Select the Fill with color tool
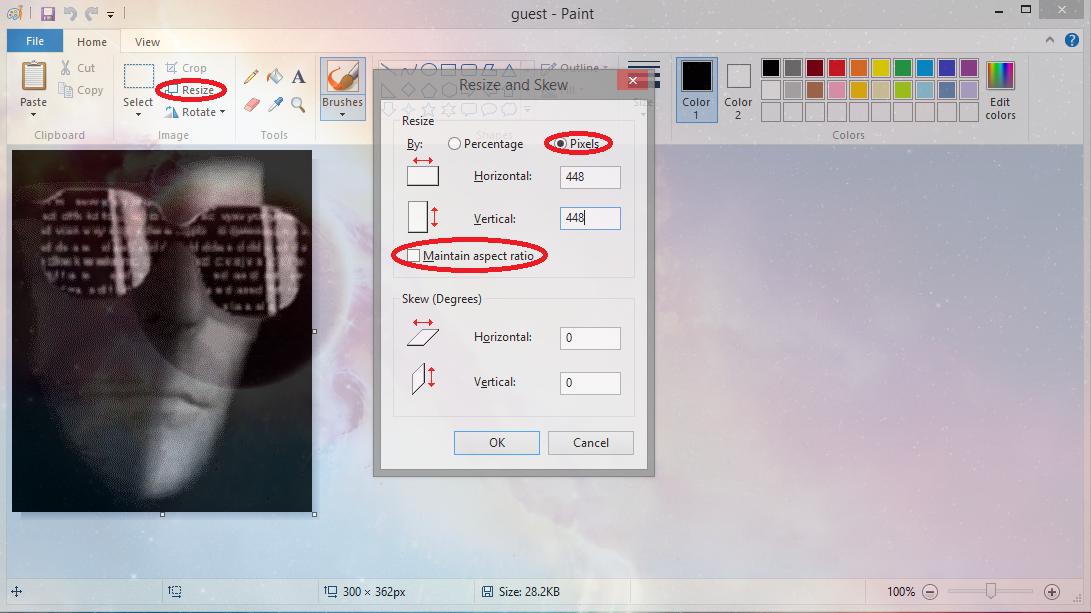The image size is (1091, 613). pos(274,75)
